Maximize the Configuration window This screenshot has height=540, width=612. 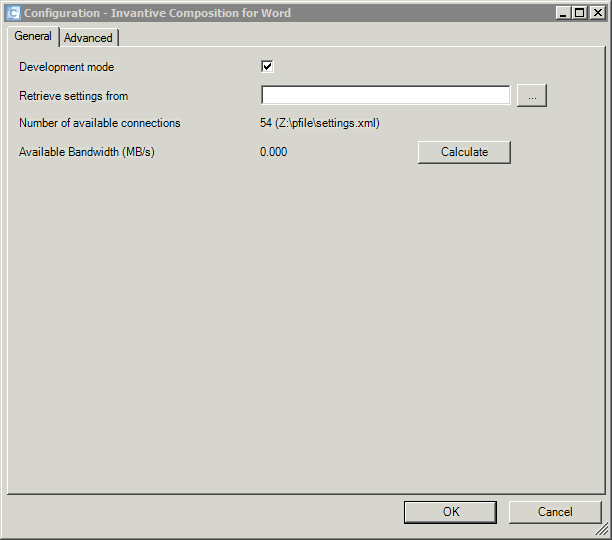pos(580,13)
